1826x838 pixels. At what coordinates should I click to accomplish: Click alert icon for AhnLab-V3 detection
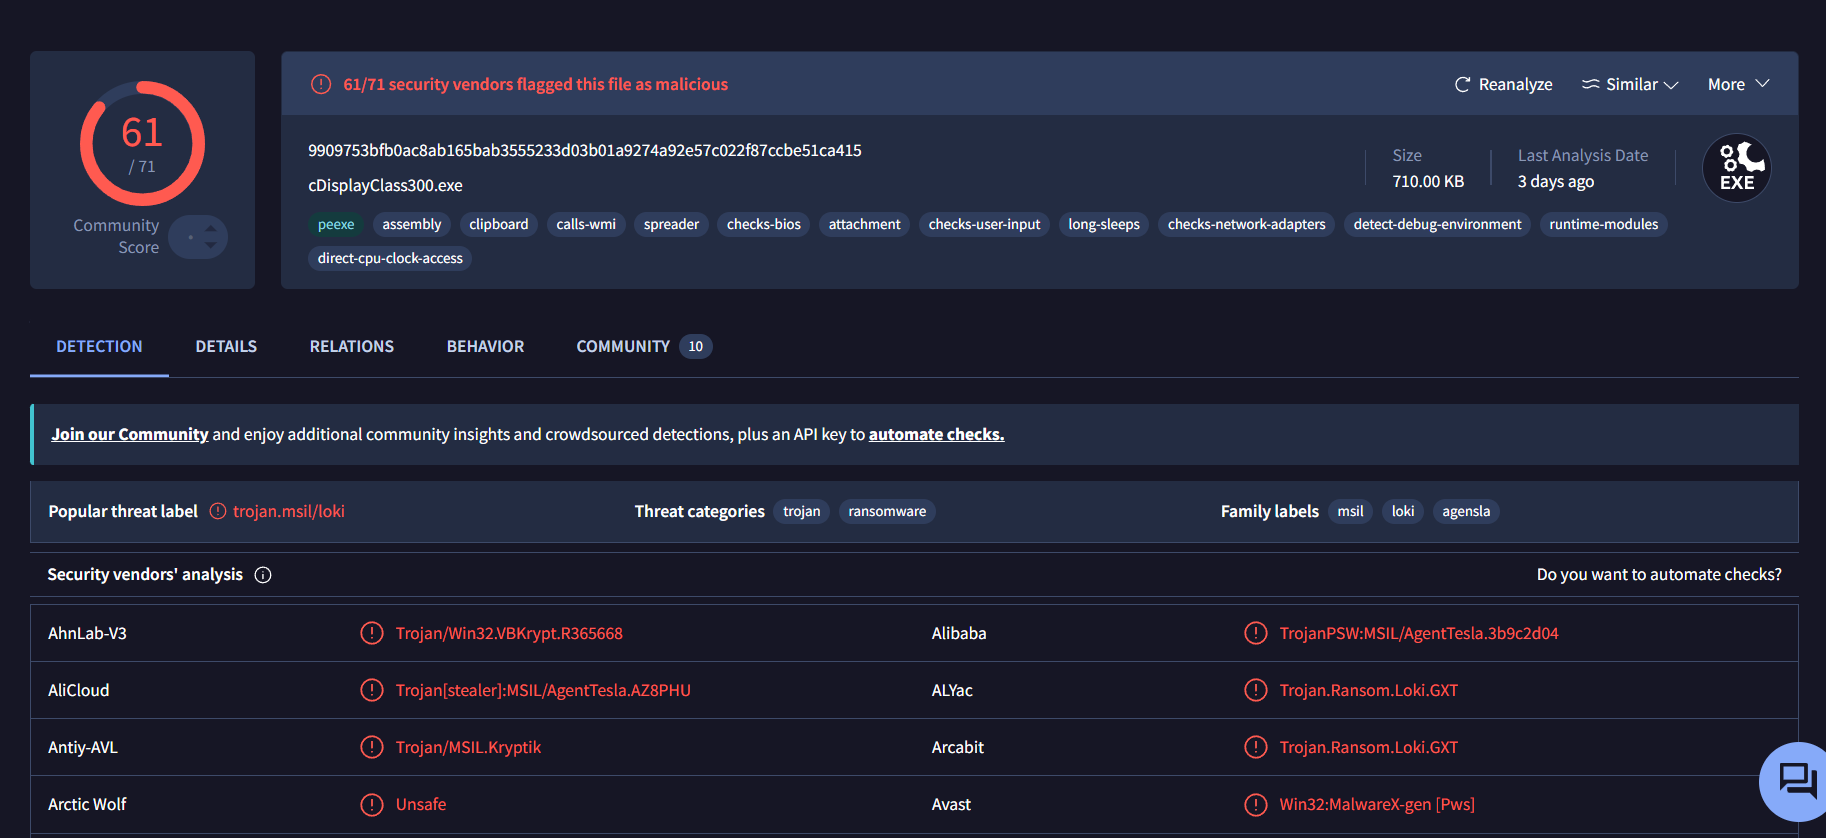point(372,633)
